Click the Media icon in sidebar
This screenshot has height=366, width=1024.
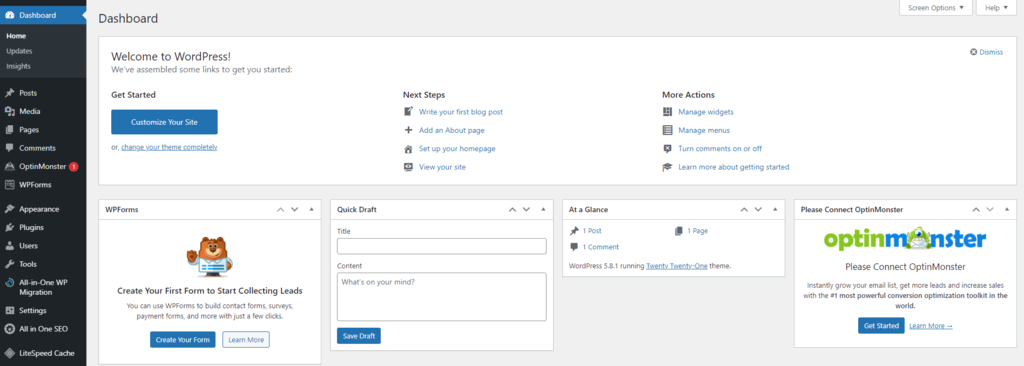(x=9, y=112)
